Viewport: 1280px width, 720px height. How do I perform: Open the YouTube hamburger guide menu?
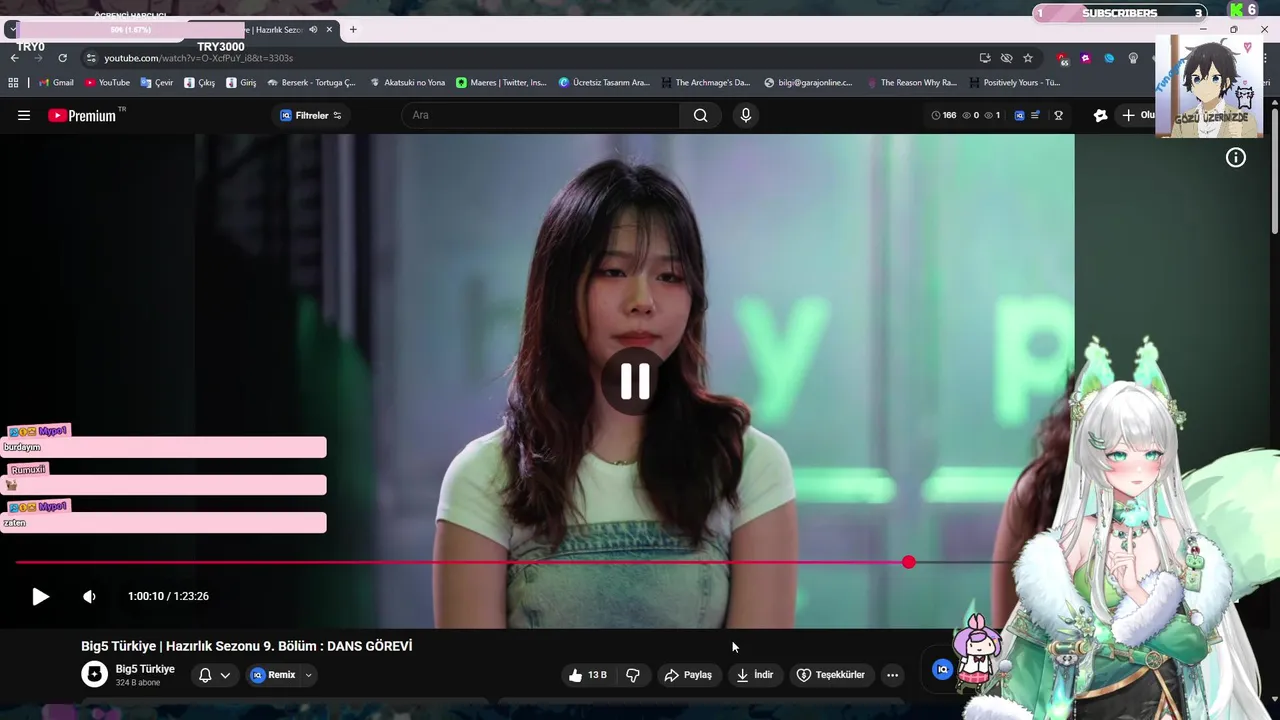pyautogui.click(x=24, y=115)
